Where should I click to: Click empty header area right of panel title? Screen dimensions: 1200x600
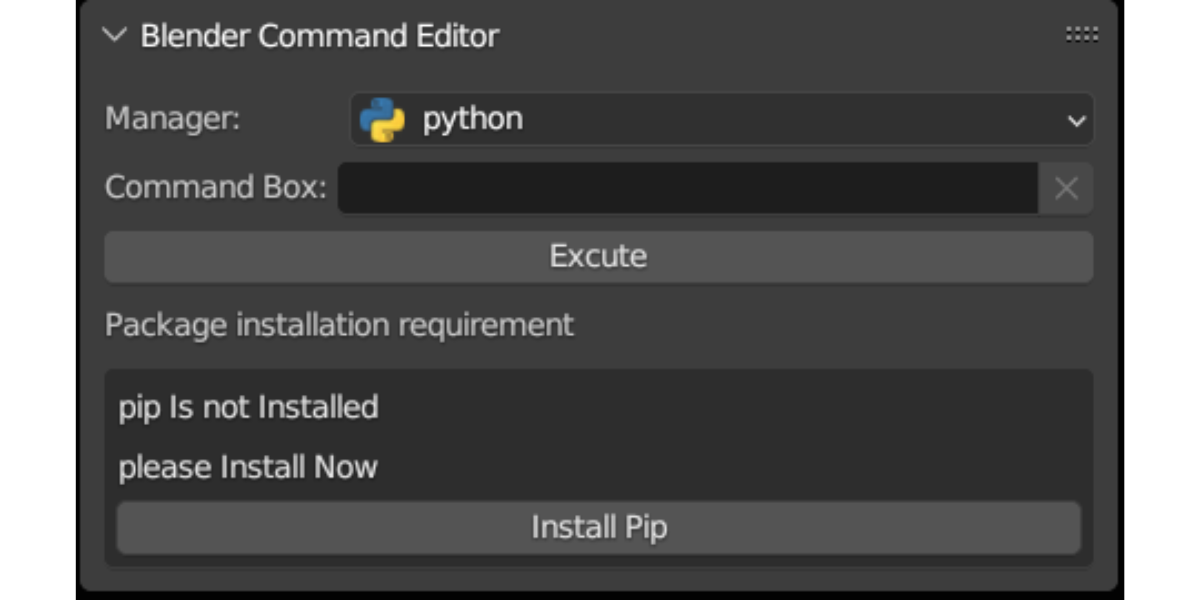(780, 36)
